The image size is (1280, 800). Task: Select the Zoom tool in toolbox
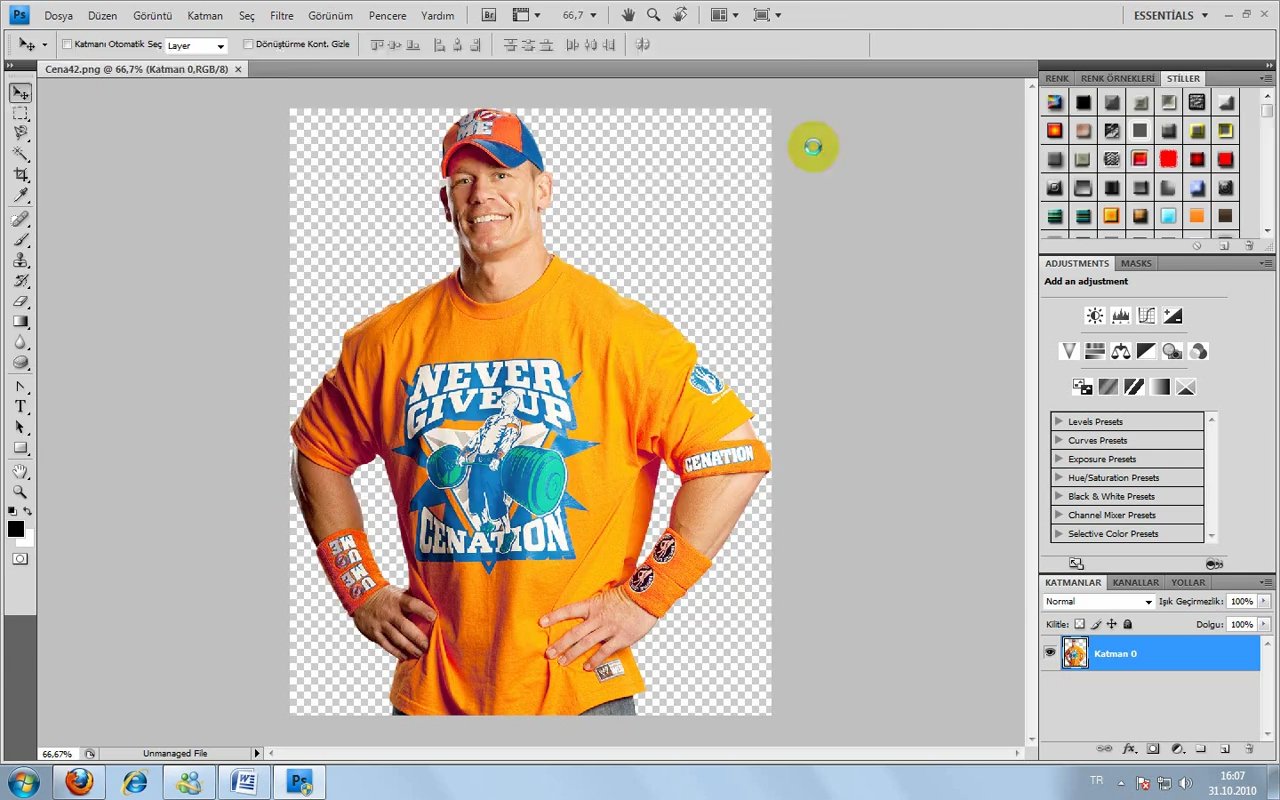point(20,493)
